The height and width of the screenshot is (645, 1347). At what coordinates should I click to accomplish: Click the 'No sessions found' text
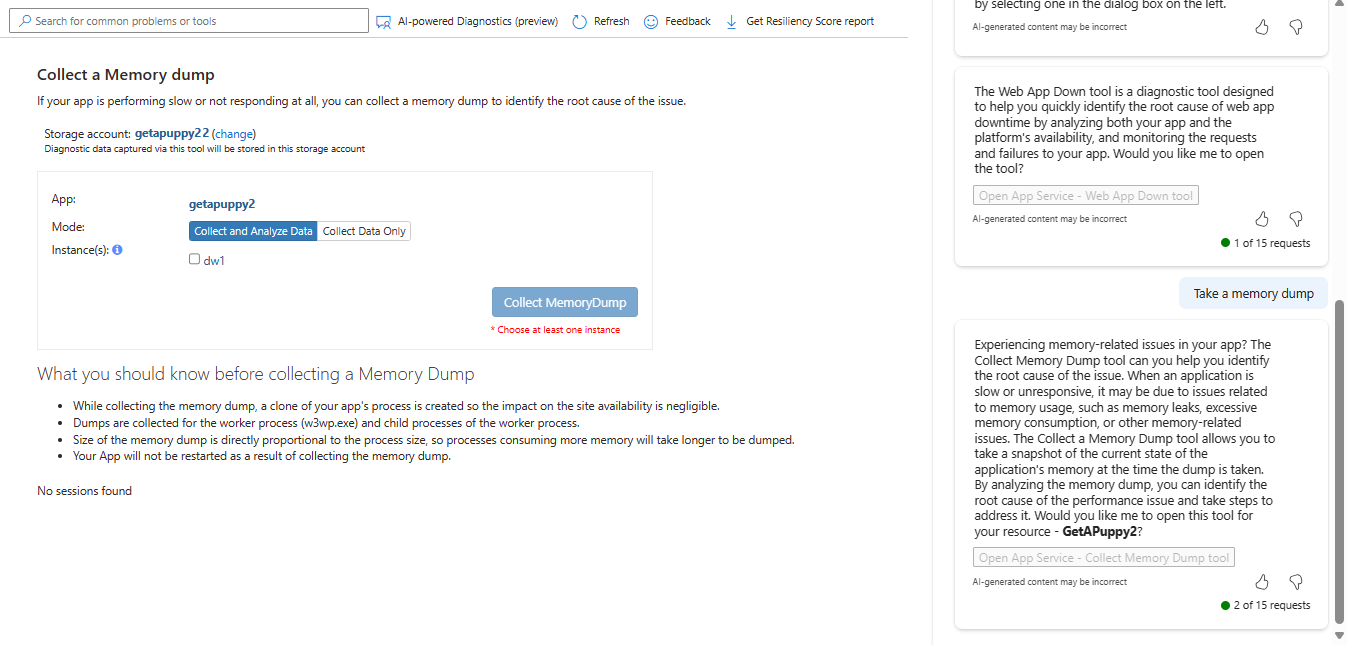[84, 491]
